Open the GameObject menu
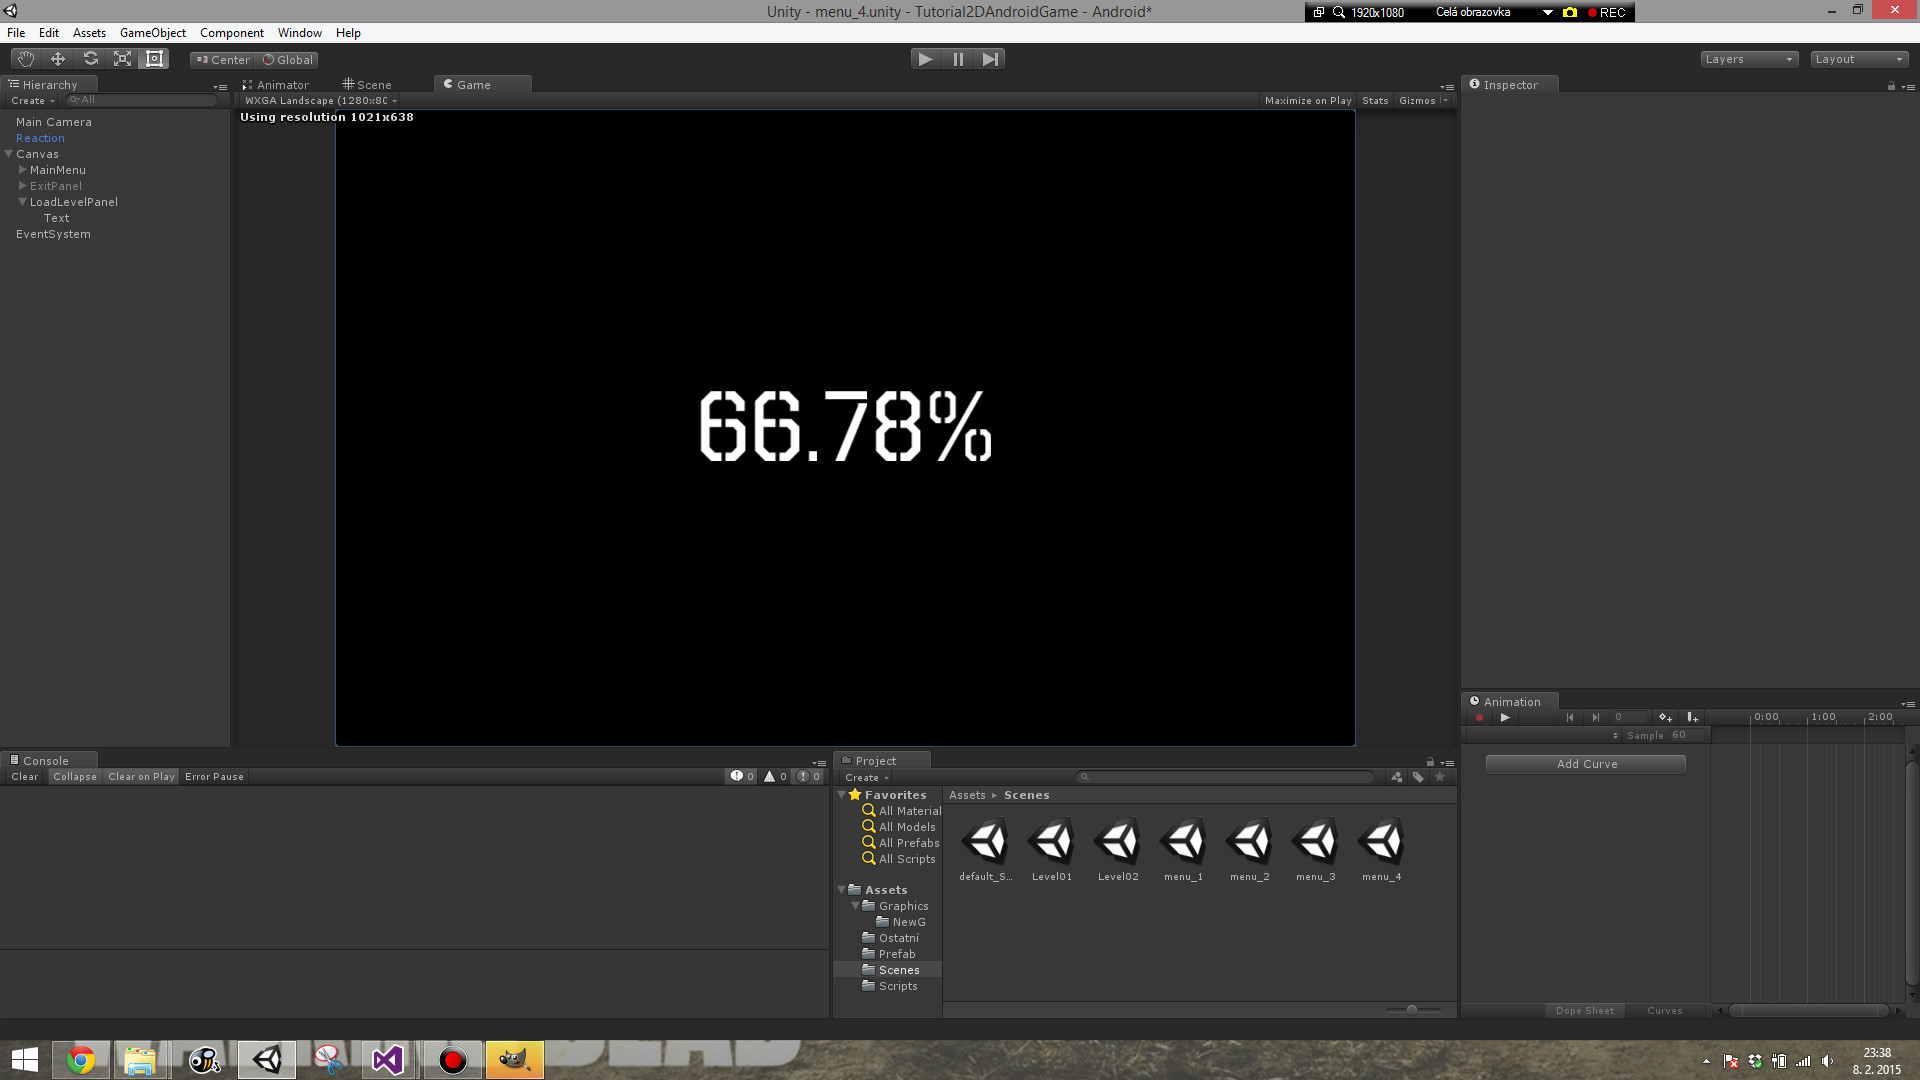The width and height of the screenshot is (1920, 1080). pyautogui.click(x=152, y=33)
